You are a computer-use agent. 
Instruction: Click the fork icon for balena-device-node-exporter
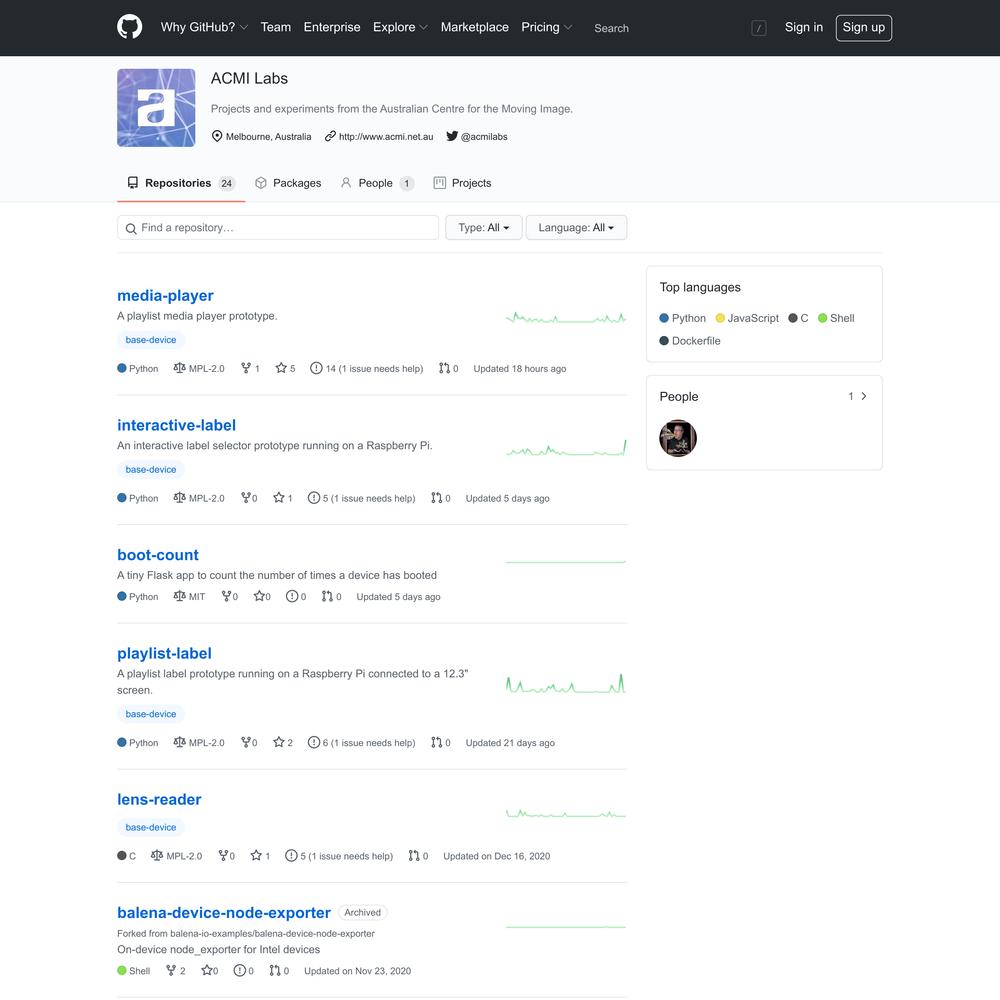[171, 970]
